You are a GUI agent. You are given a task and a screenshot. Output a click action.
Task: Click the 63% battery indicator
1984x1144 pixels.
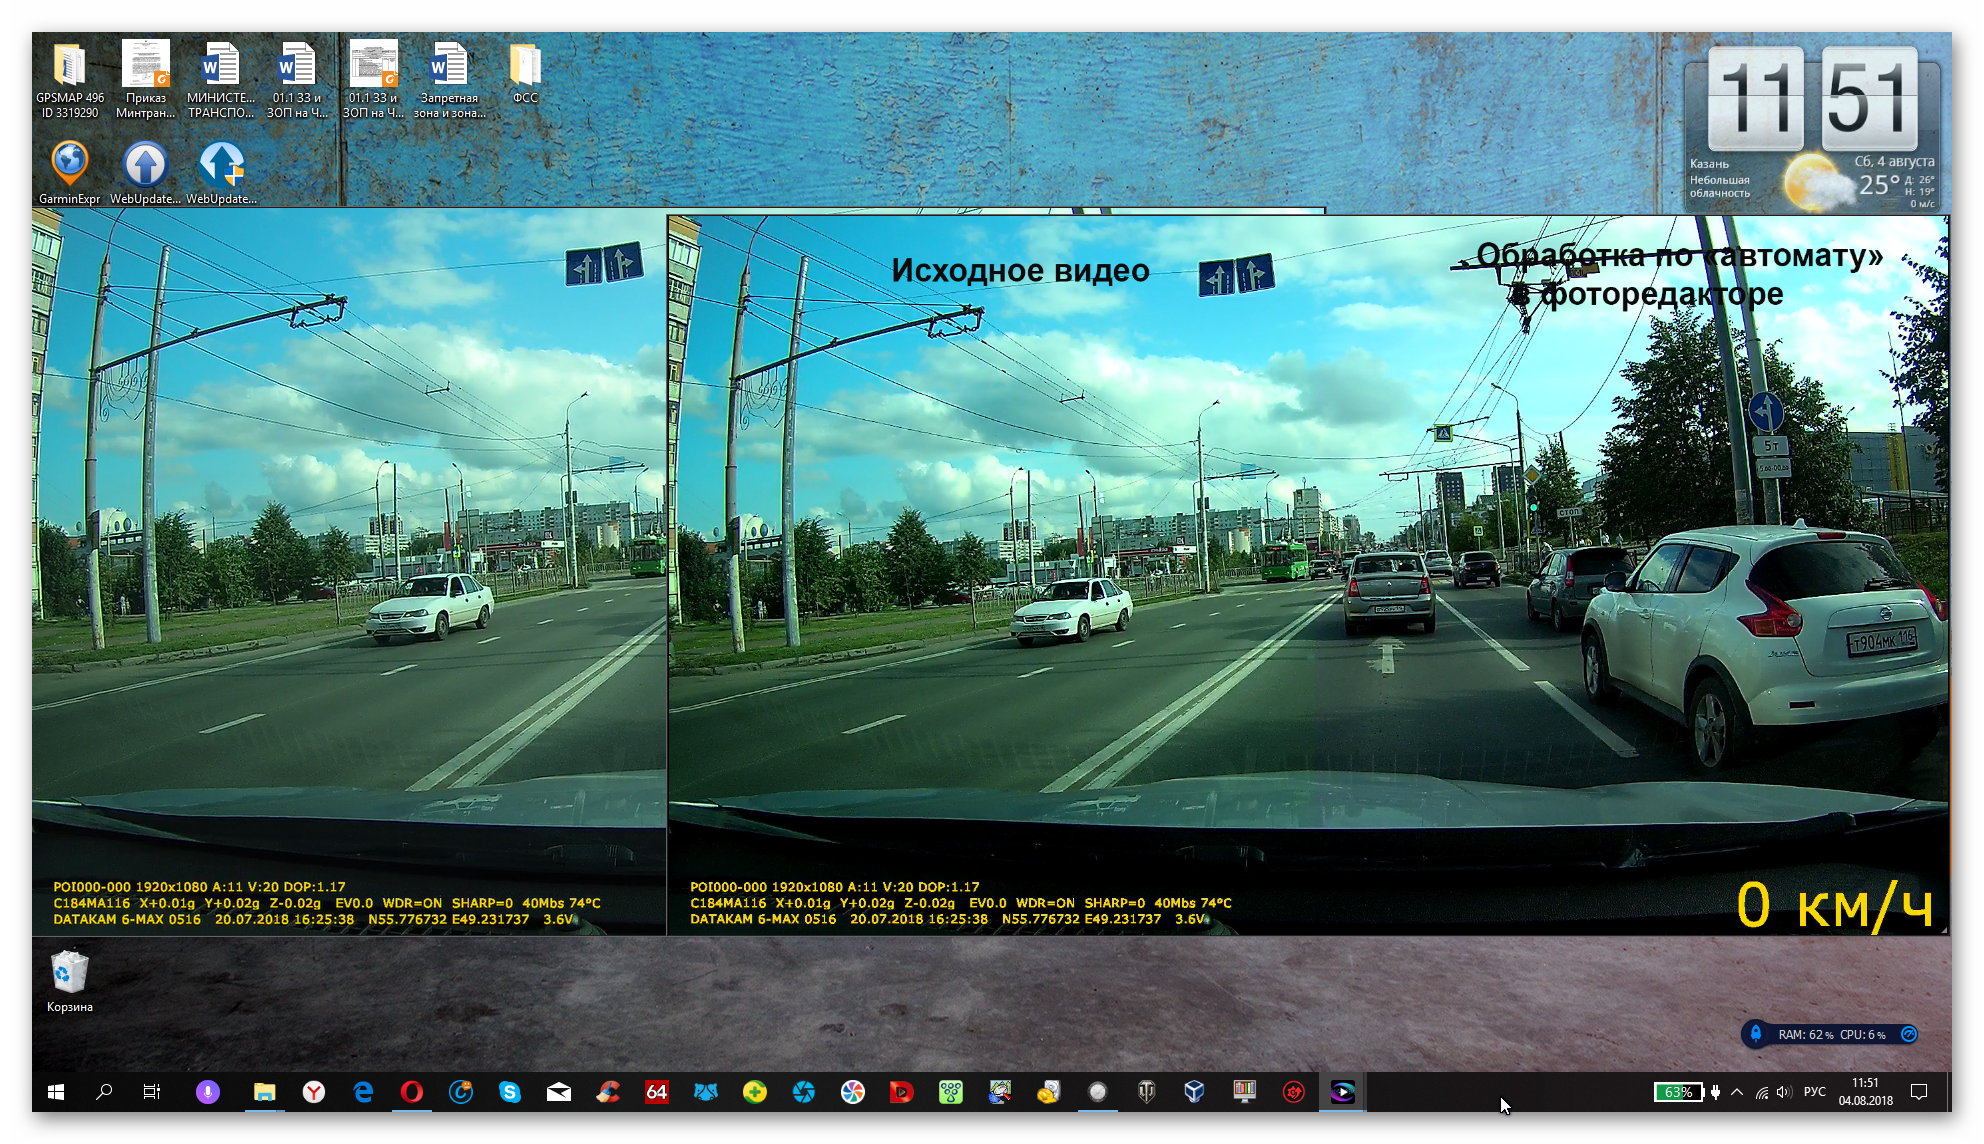pyautogui.click(x=1679, y=1092)
